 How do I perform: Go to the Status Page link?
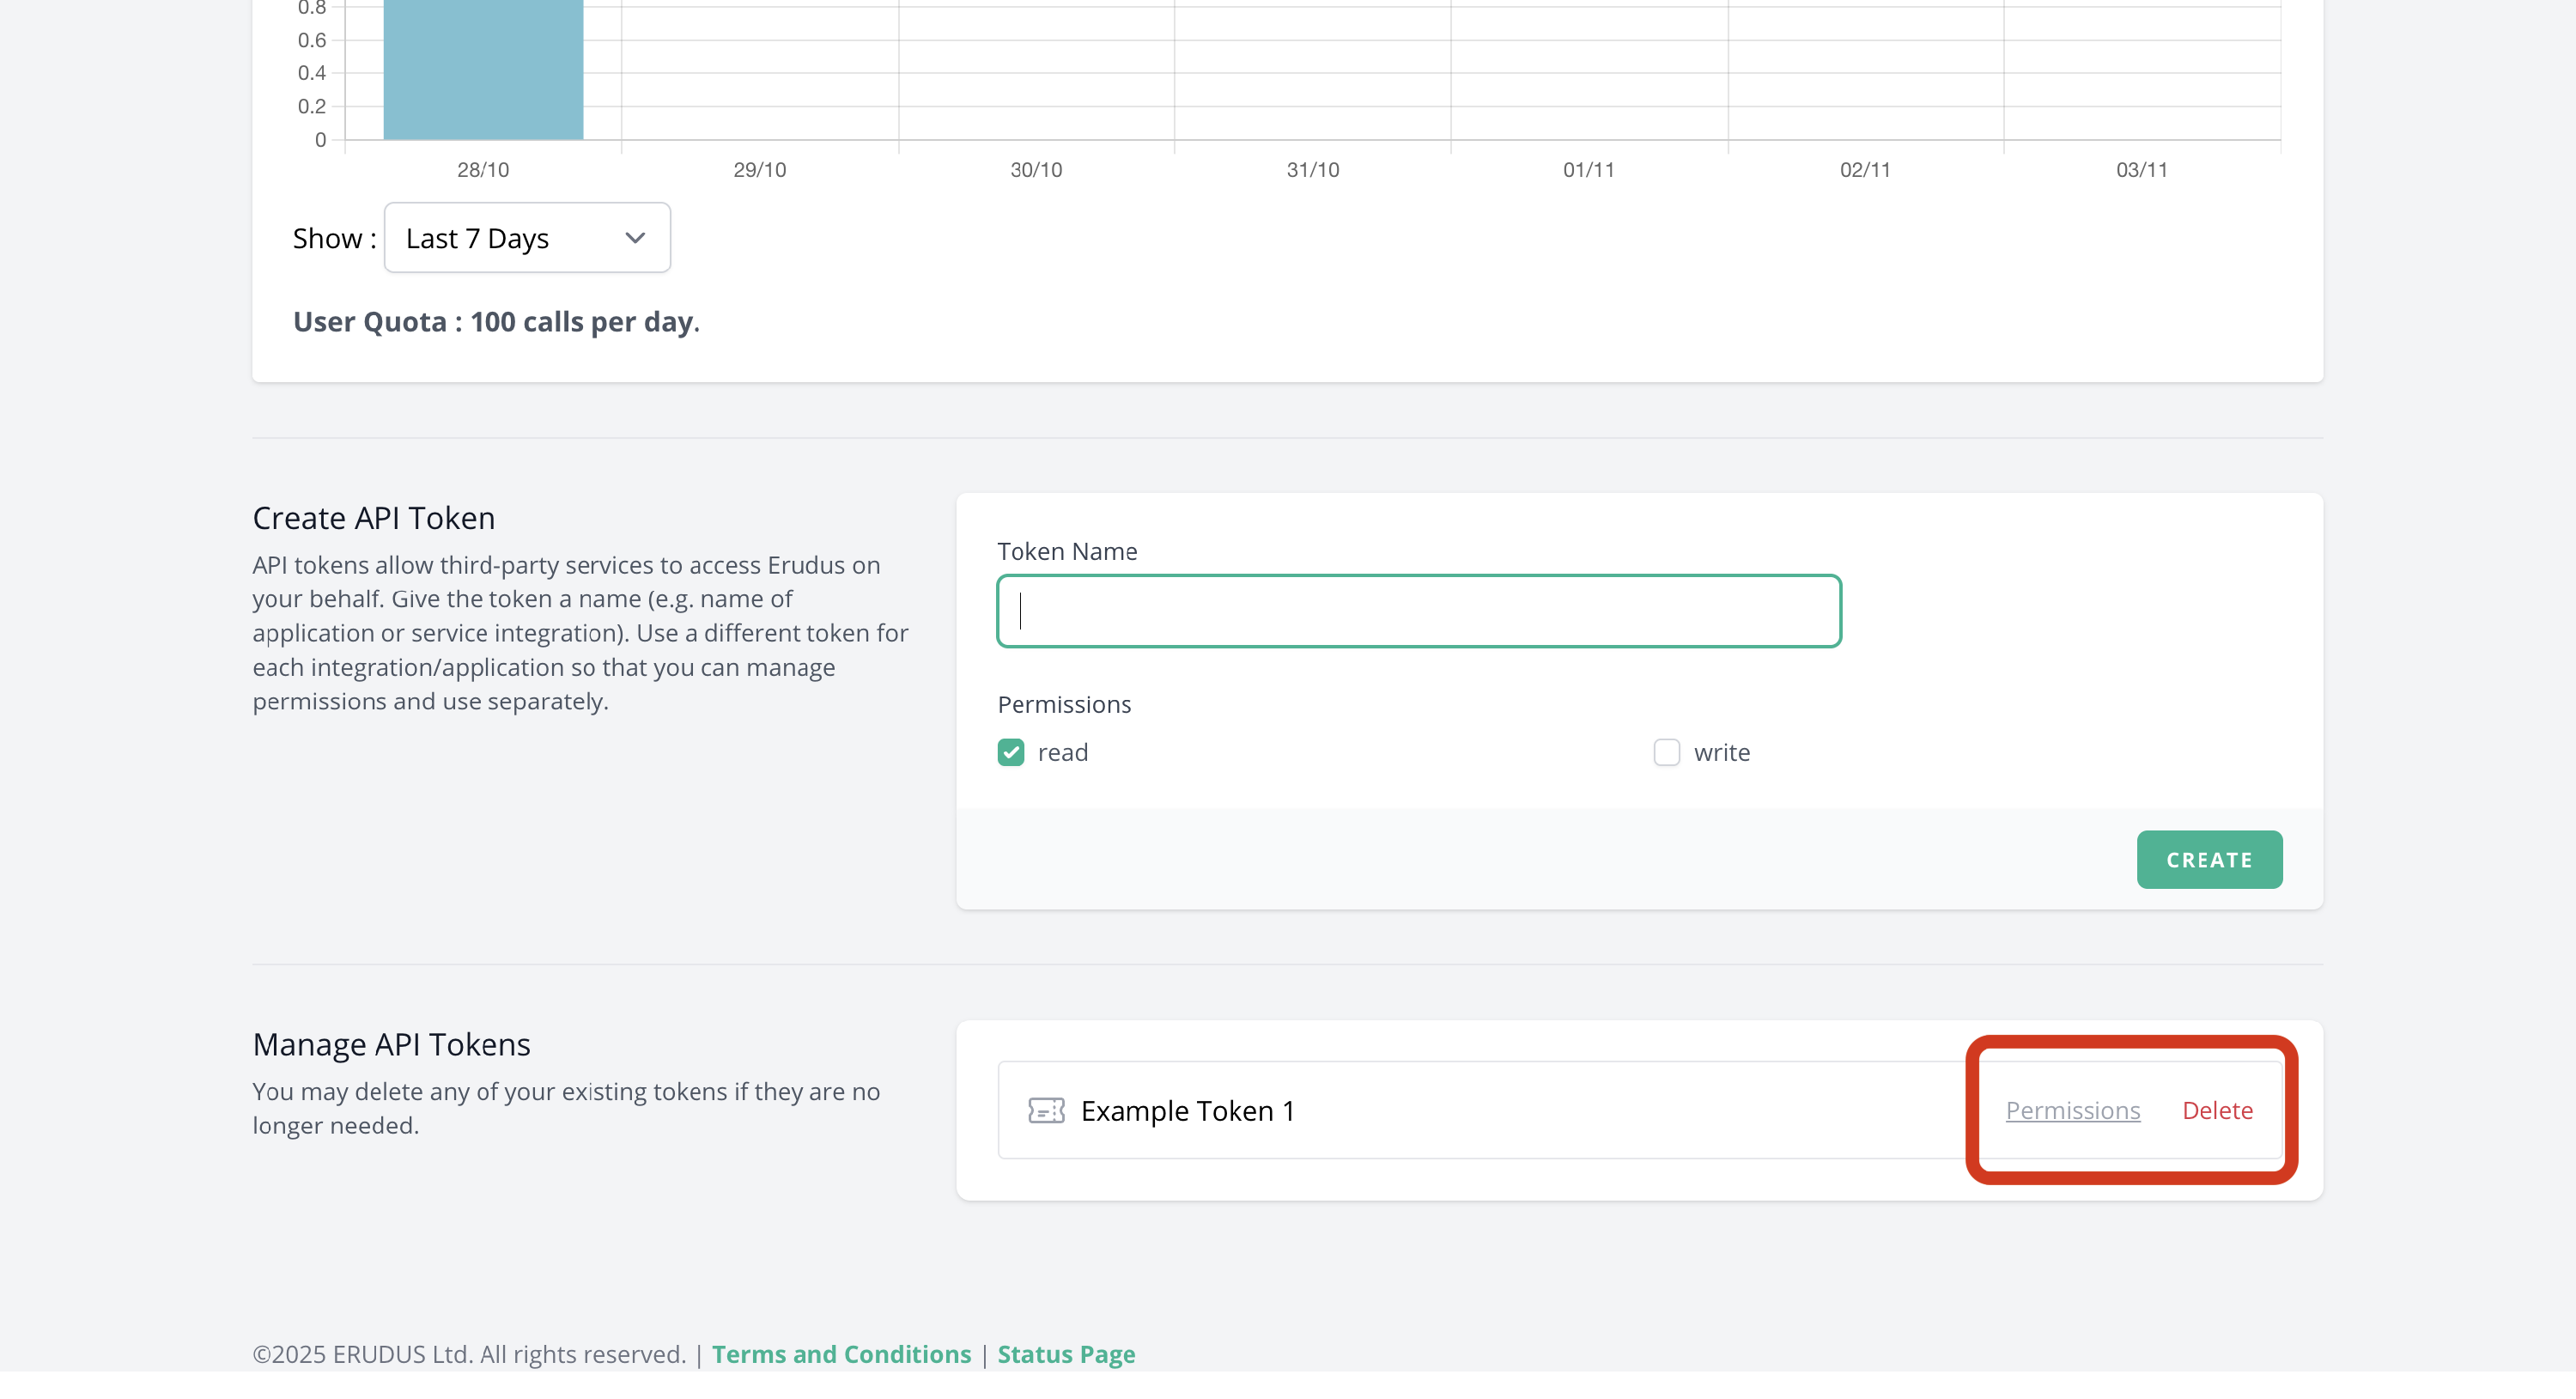click(x=1066, y=1354)
